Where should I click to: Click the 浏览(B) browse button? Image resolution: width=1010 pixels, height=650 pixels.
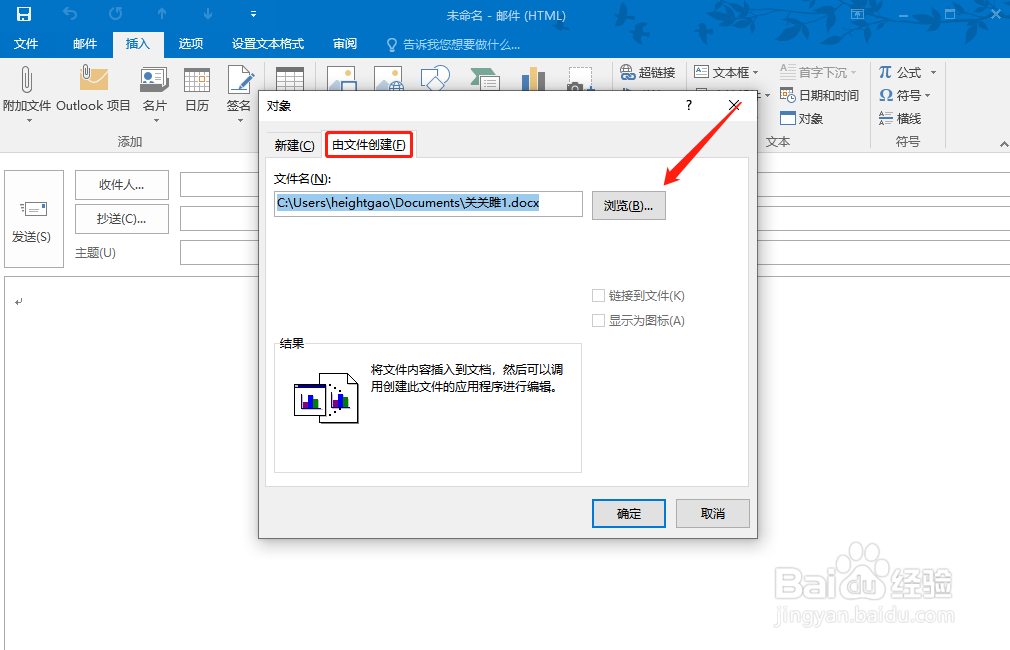coord(628,205)
